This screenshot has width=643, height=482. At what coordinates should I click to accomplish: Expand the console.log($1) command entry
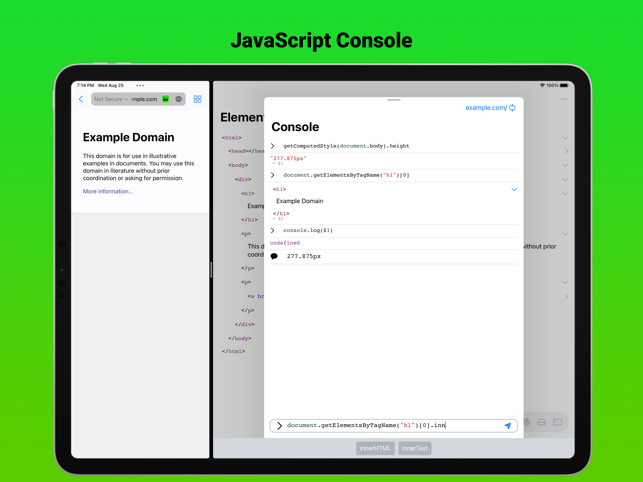tap(273, 230)
